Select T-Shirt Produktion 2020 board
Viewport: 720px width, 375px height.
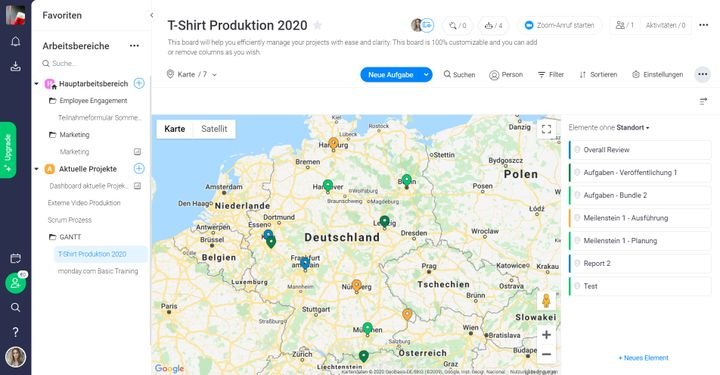point(101,254)
